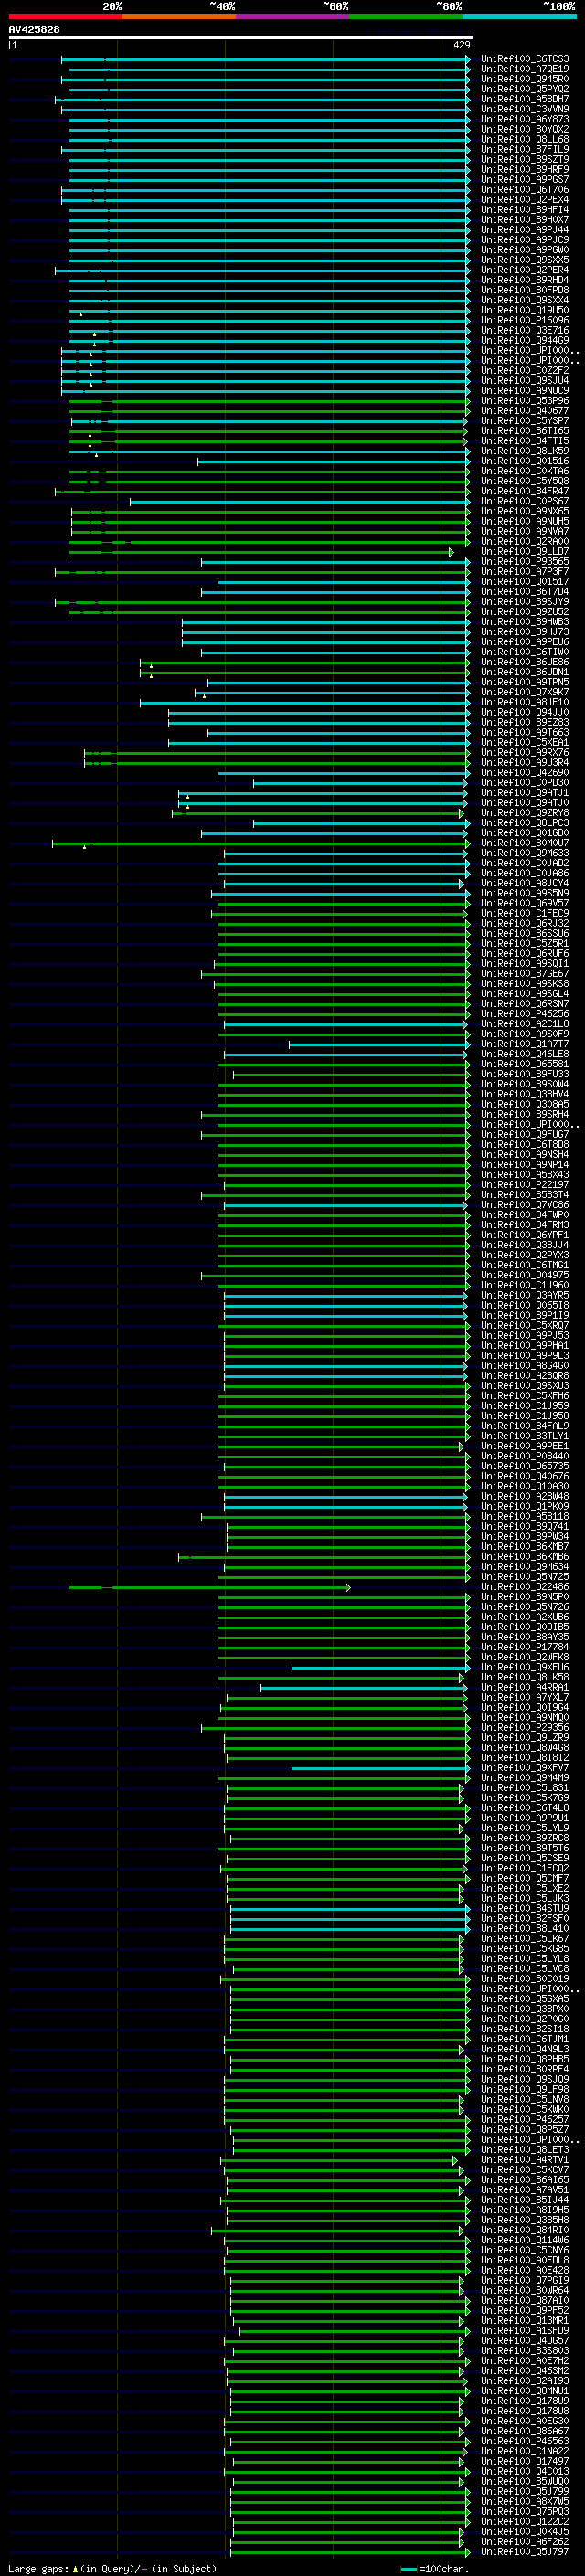The width and height of the screenshot is (585, 2576).
Task: Select the UniRef100_O65581 label
Action: [524, 1065]
